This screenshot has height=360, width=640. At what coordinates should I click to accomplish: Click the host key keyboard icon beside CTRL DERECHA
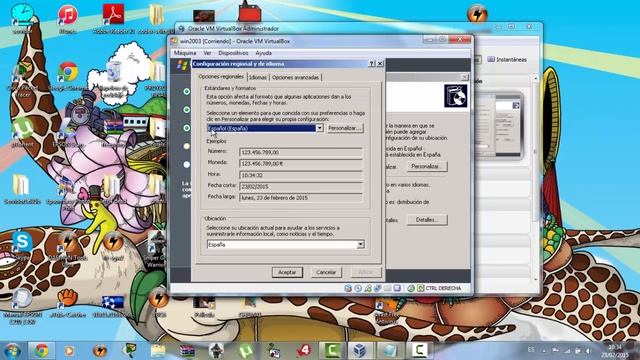click(420, 289)
